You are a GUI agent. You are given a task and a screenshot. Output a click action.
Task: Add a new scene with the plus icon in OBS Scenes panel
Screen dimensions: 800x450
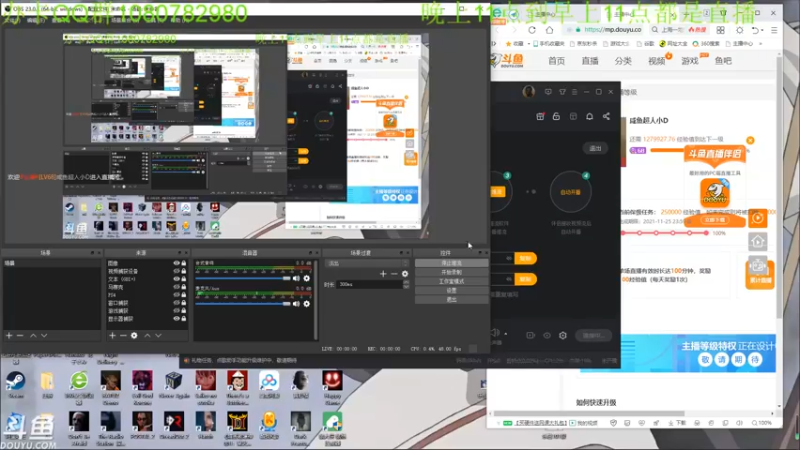(x=9, y=336)
